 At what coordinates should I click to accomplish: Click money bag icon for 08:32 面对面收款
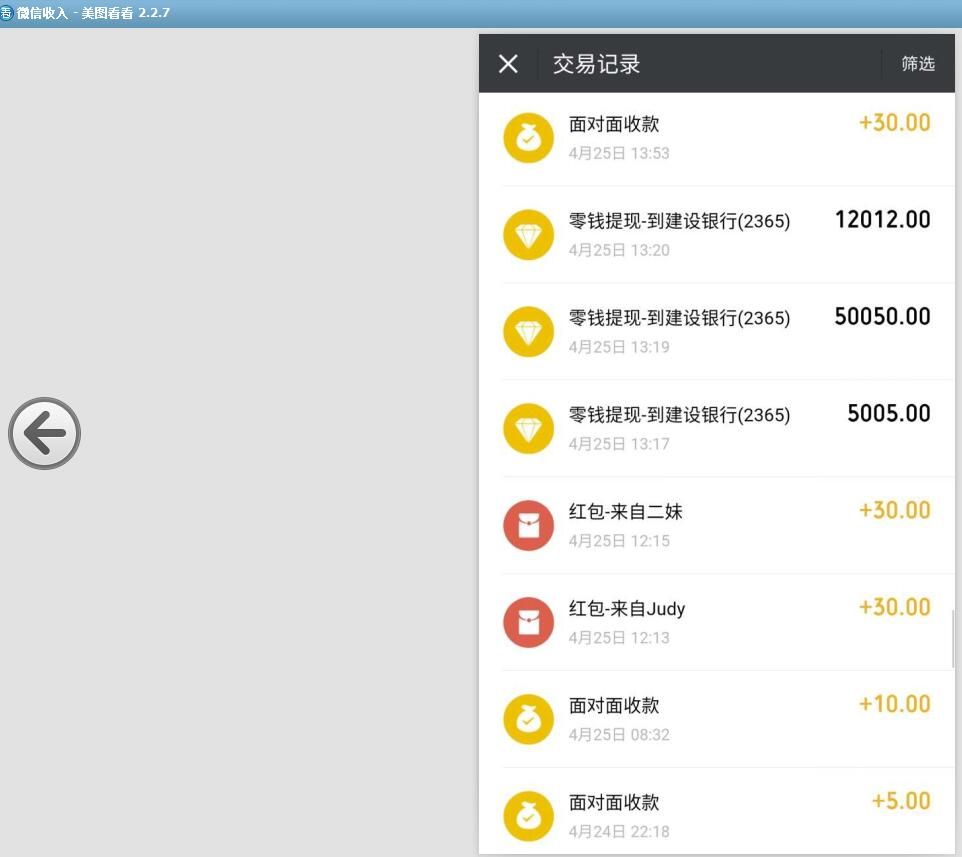pos(528,719)
